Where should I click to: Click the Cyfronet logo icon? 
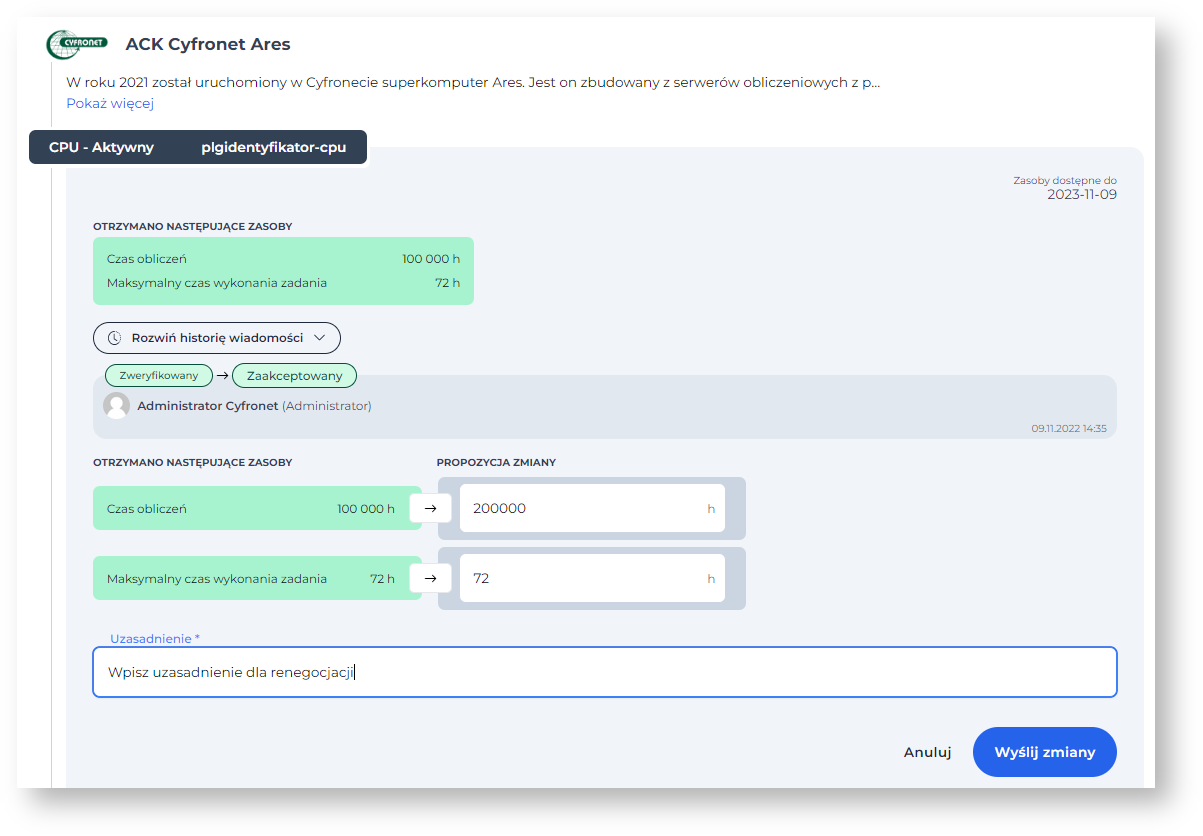[77, 45]
